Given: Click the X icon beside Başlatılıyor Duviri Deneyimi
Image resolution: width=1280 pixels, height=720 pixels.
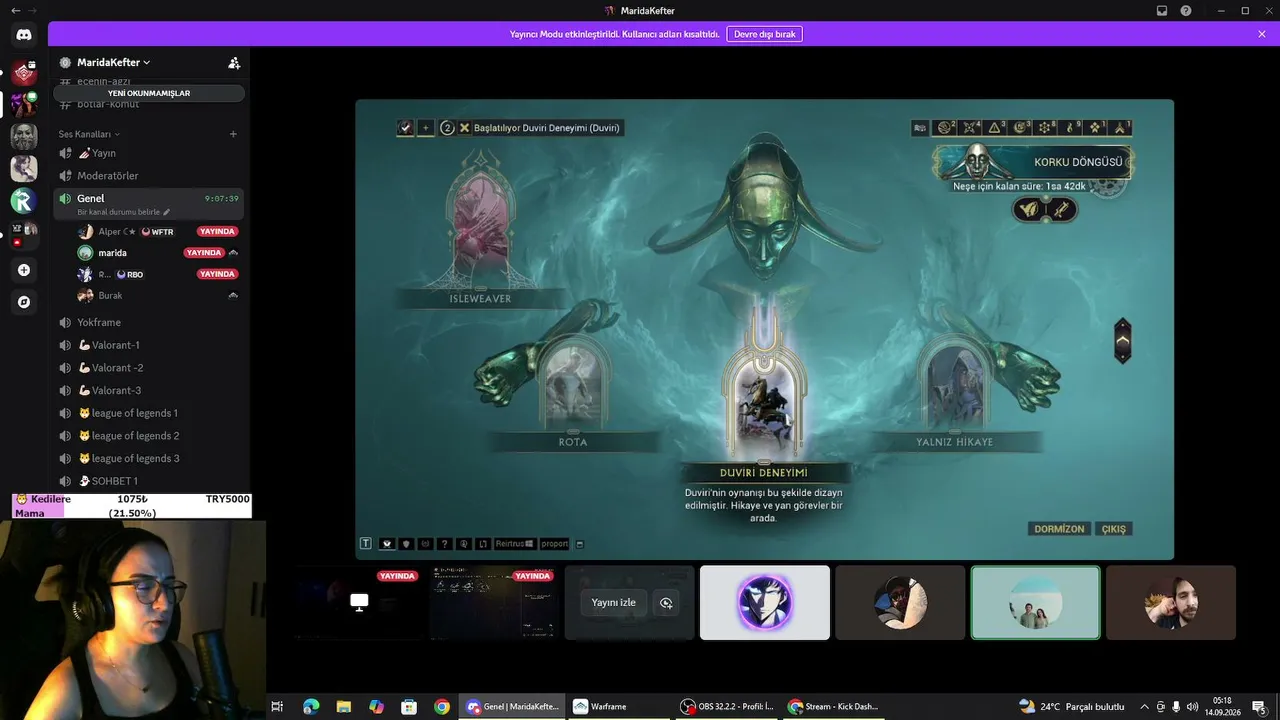Looking at the screenshot, I should click(465, 128).
